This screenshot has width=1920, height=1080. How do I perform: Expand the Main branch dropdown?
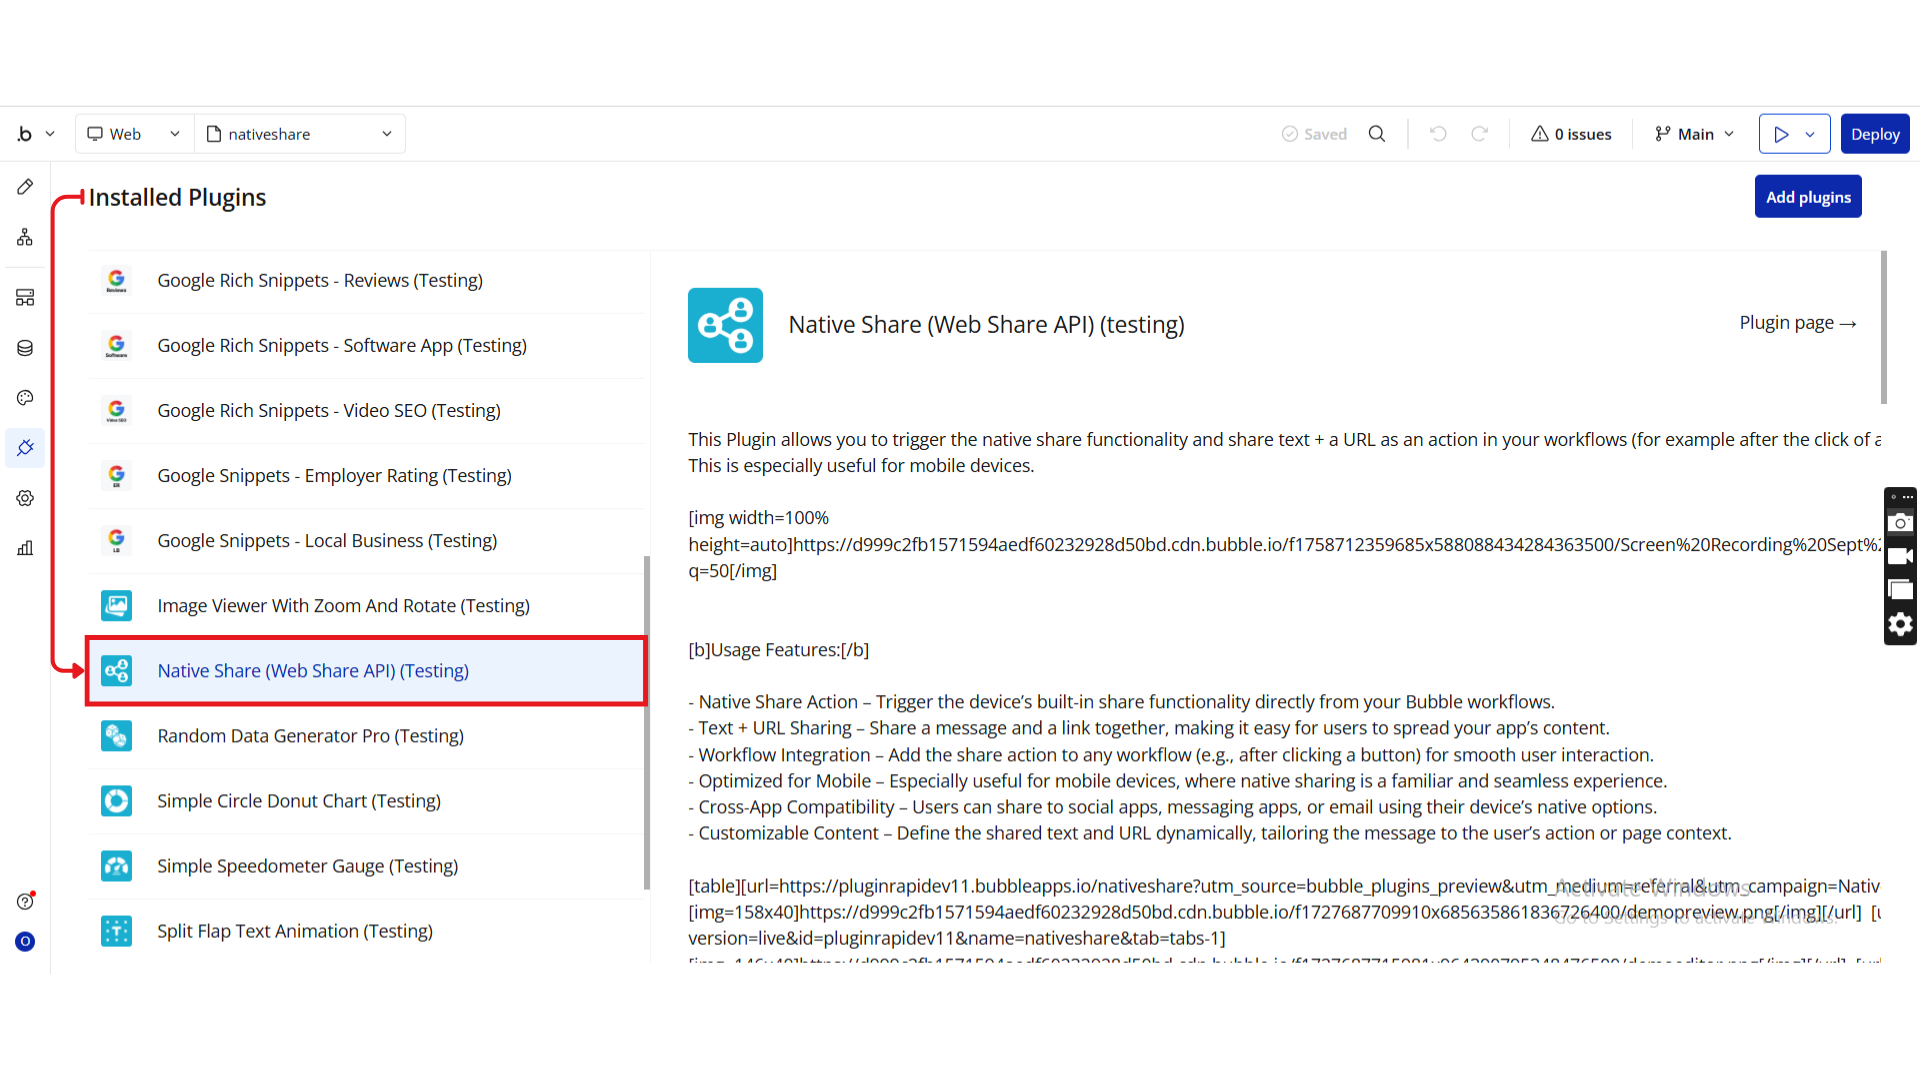[1695, 134]
